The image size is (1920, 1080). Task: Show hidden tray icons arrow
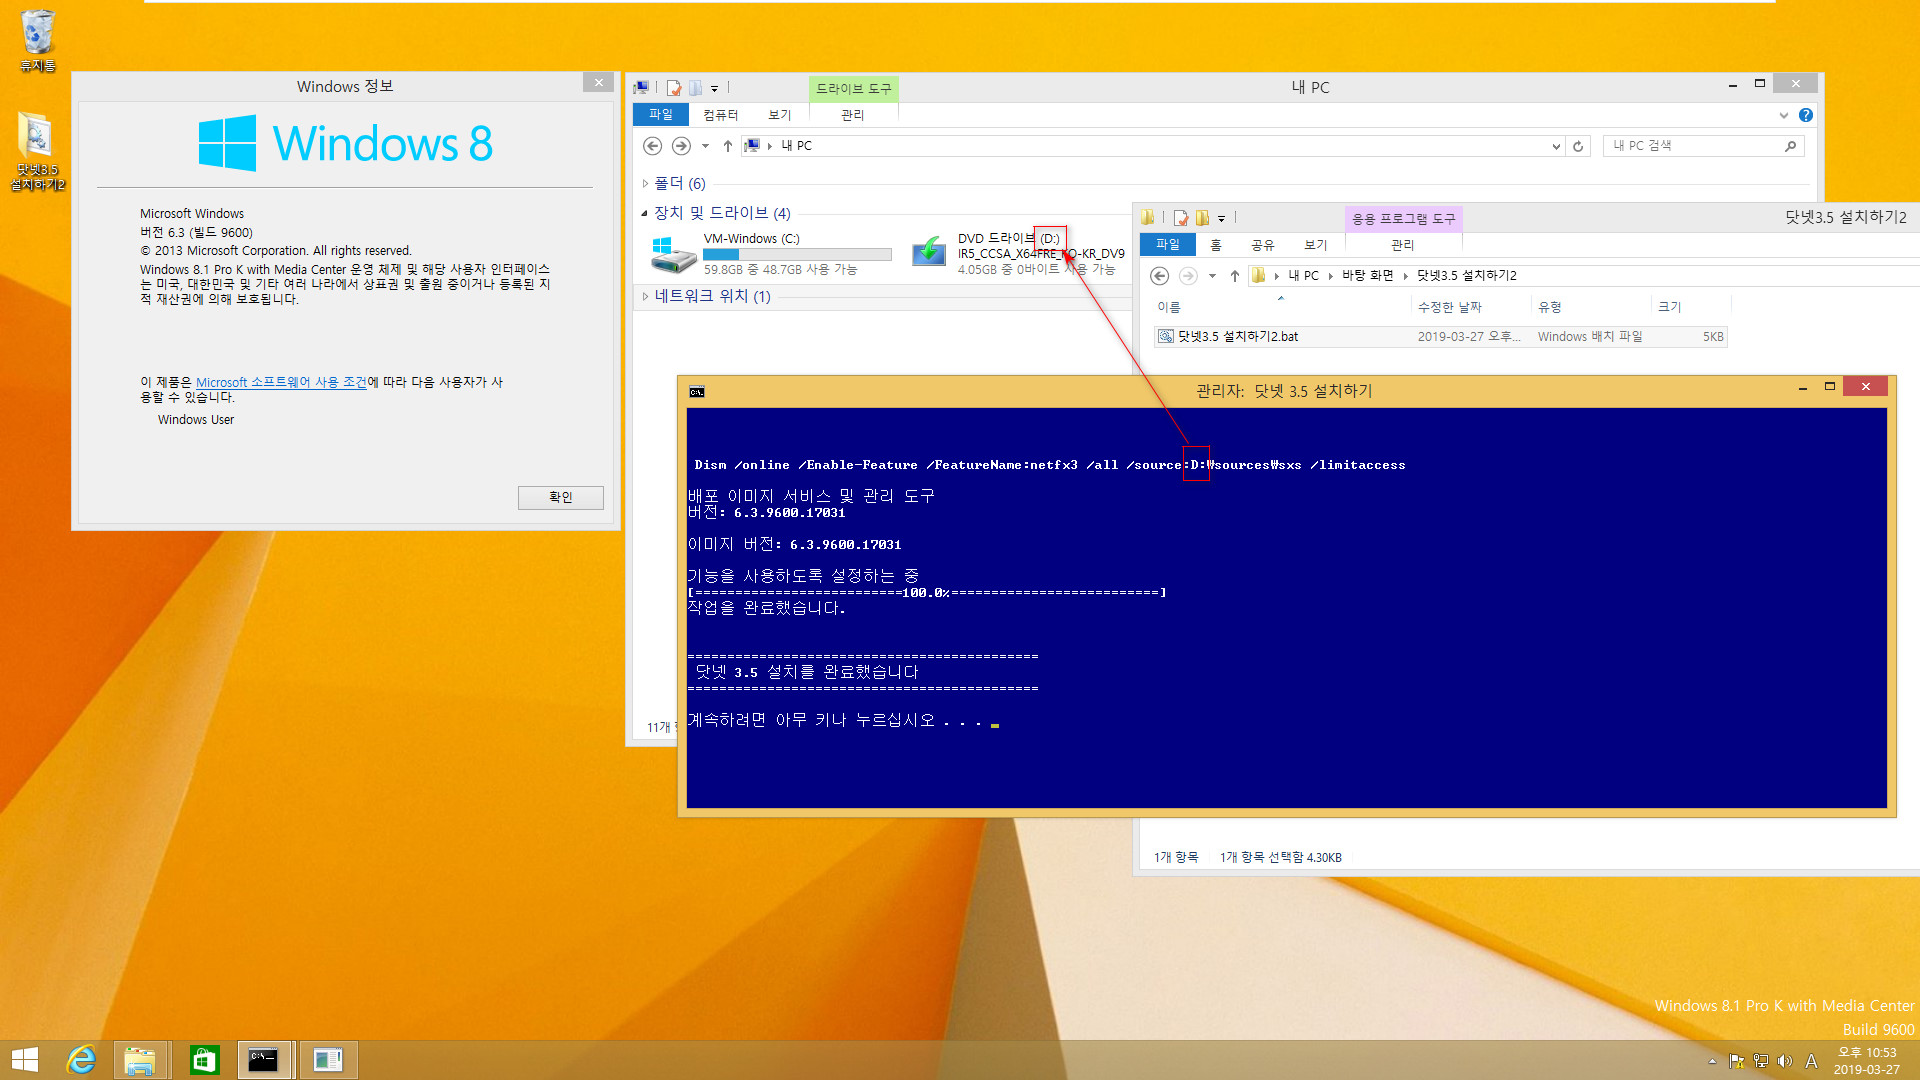pos(1712,1061)
